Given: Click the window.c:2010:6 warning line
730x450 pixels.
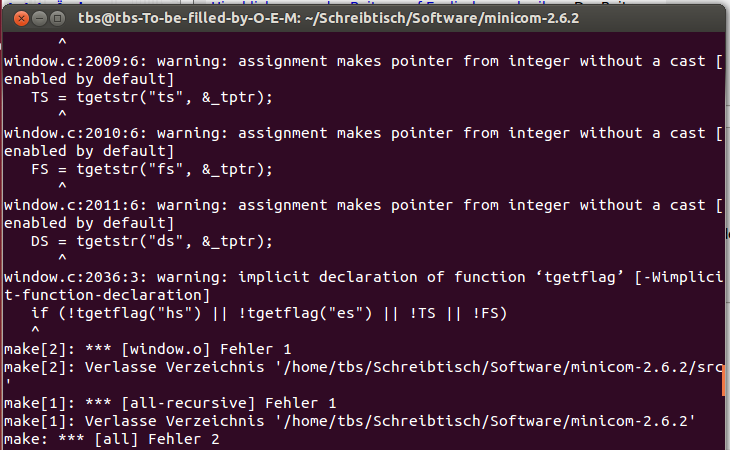Looking at the screenshot, I should tap(363, 133).
